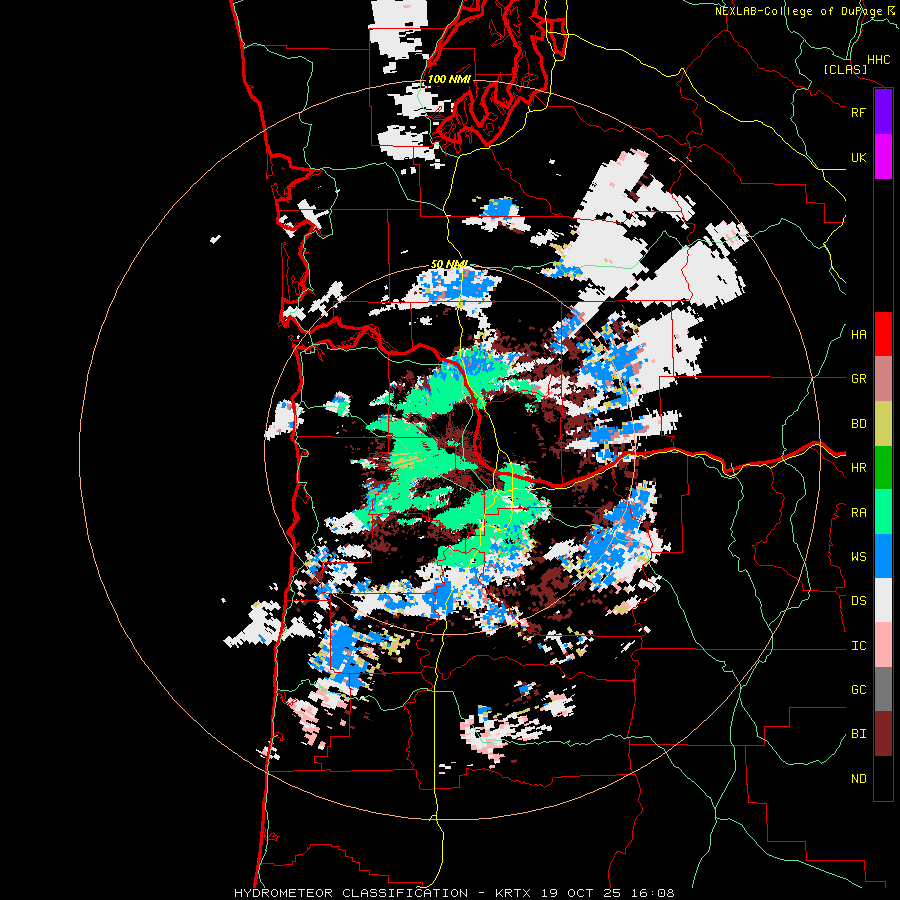This screenshot has height=900, width=900.
Task: Click the [CLAS] units label
Action: click(845, 70)
